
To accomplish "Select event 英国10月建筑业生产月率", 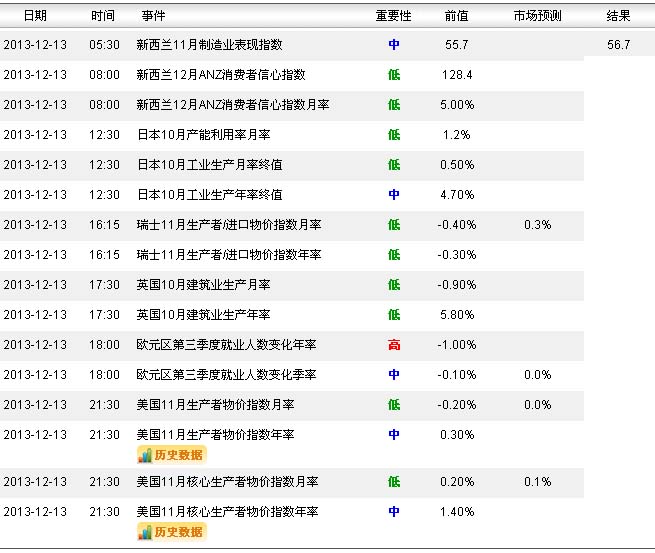I will pyautogui.click(x=203, y=285).
